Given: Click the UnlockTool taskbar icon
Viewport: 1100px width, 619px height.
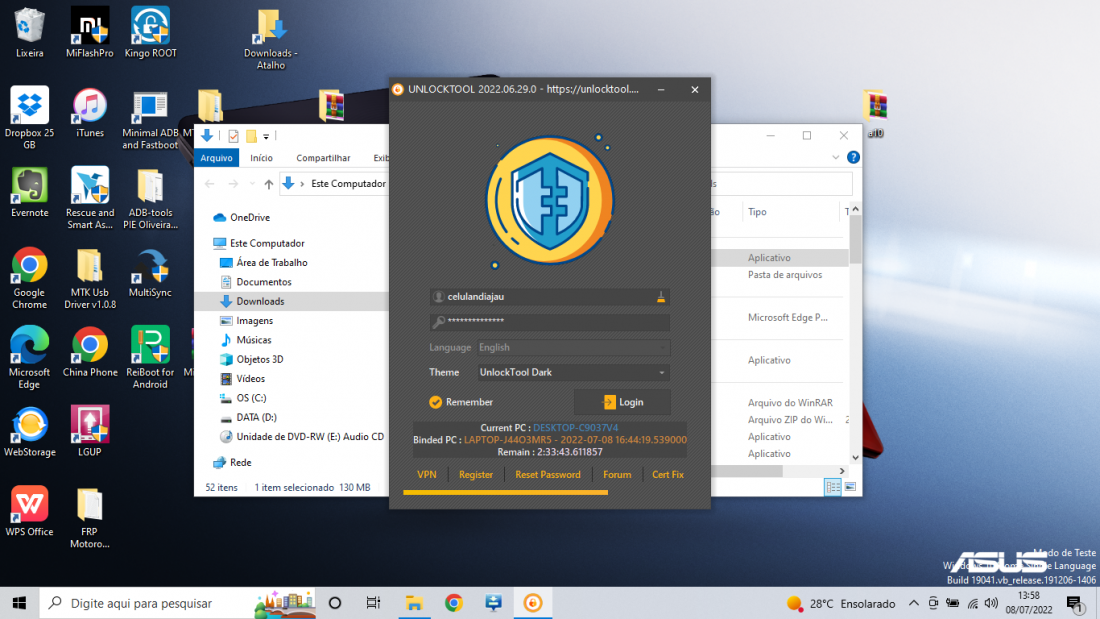Looking at the screenshot, I should tap(533, 603).
